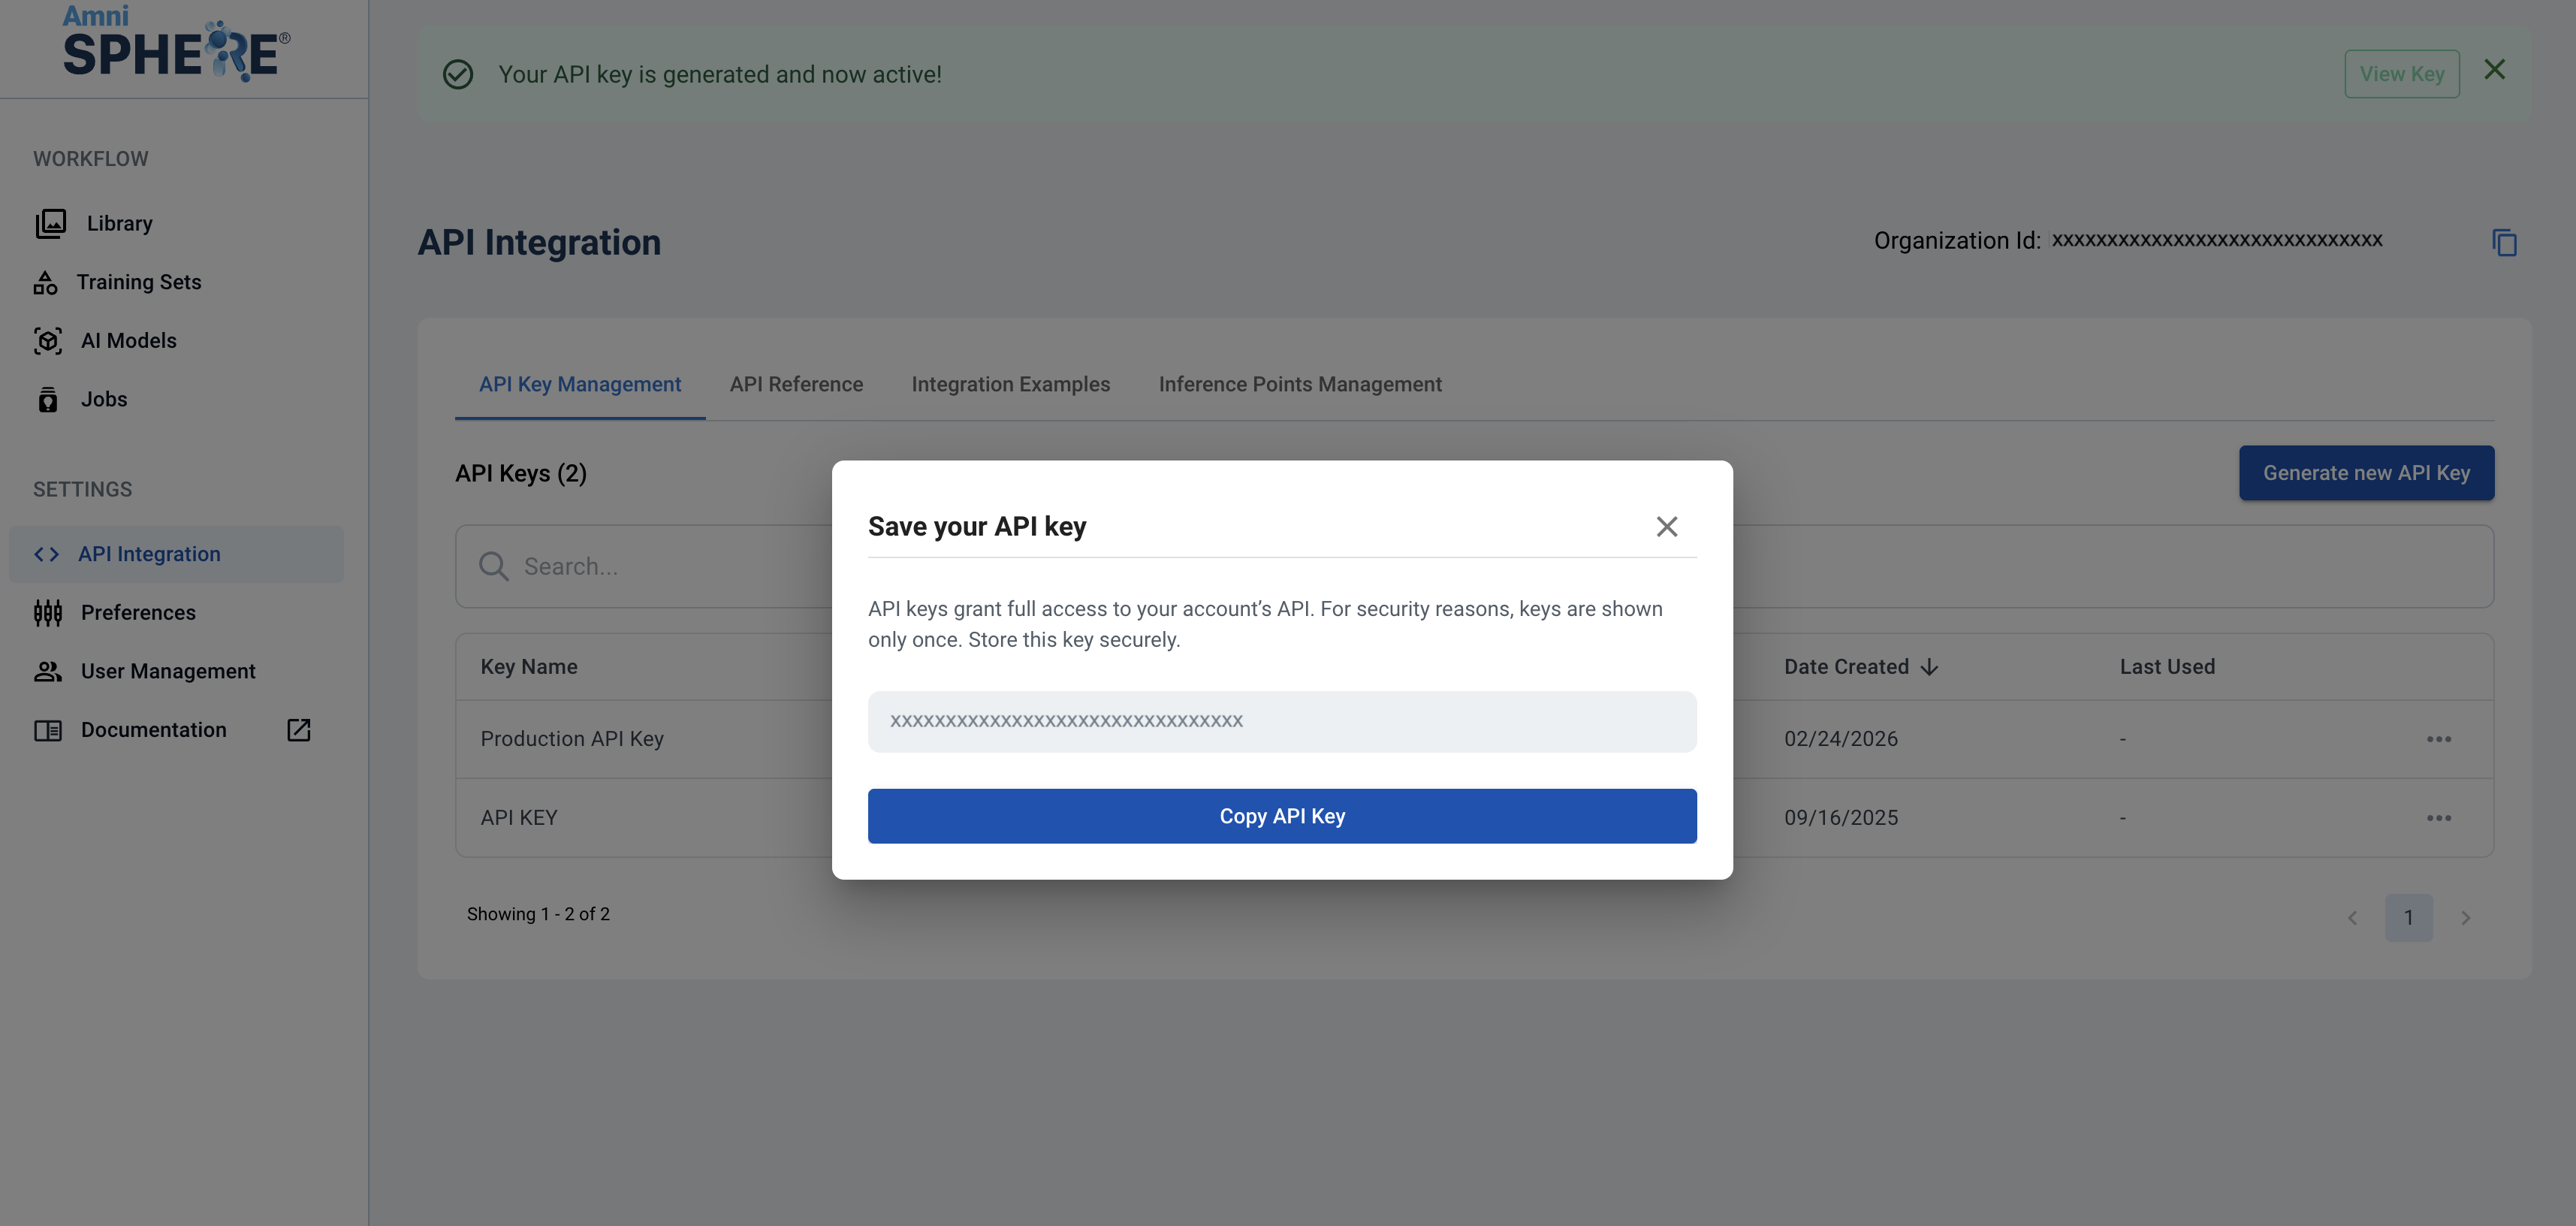Go to AI Models page
This screenshot has height=1226, width=2576.
[128, 341]
